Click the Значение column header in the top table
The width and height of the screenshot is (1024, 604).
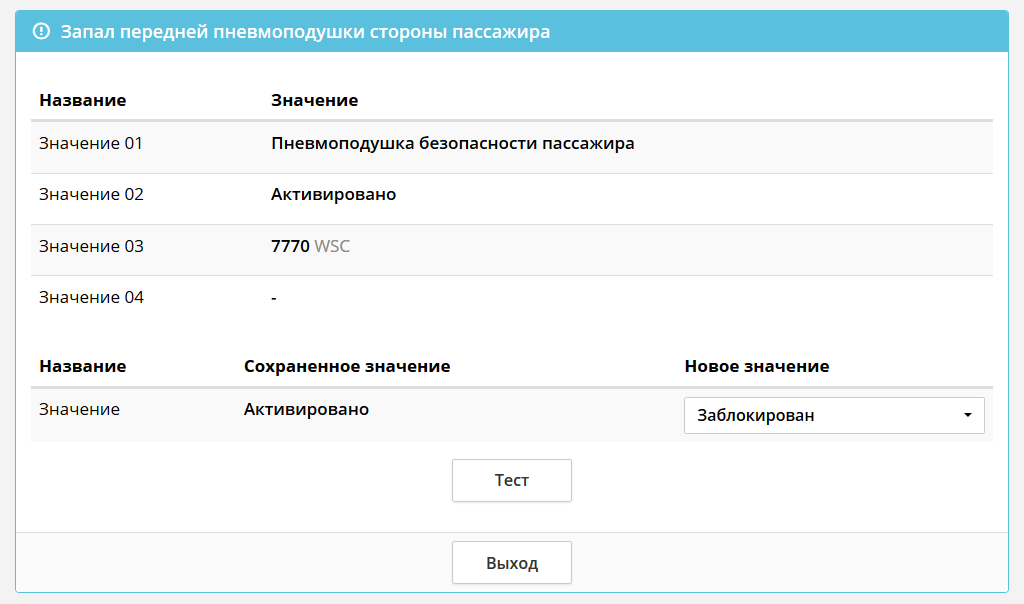(x=314, y=100)
